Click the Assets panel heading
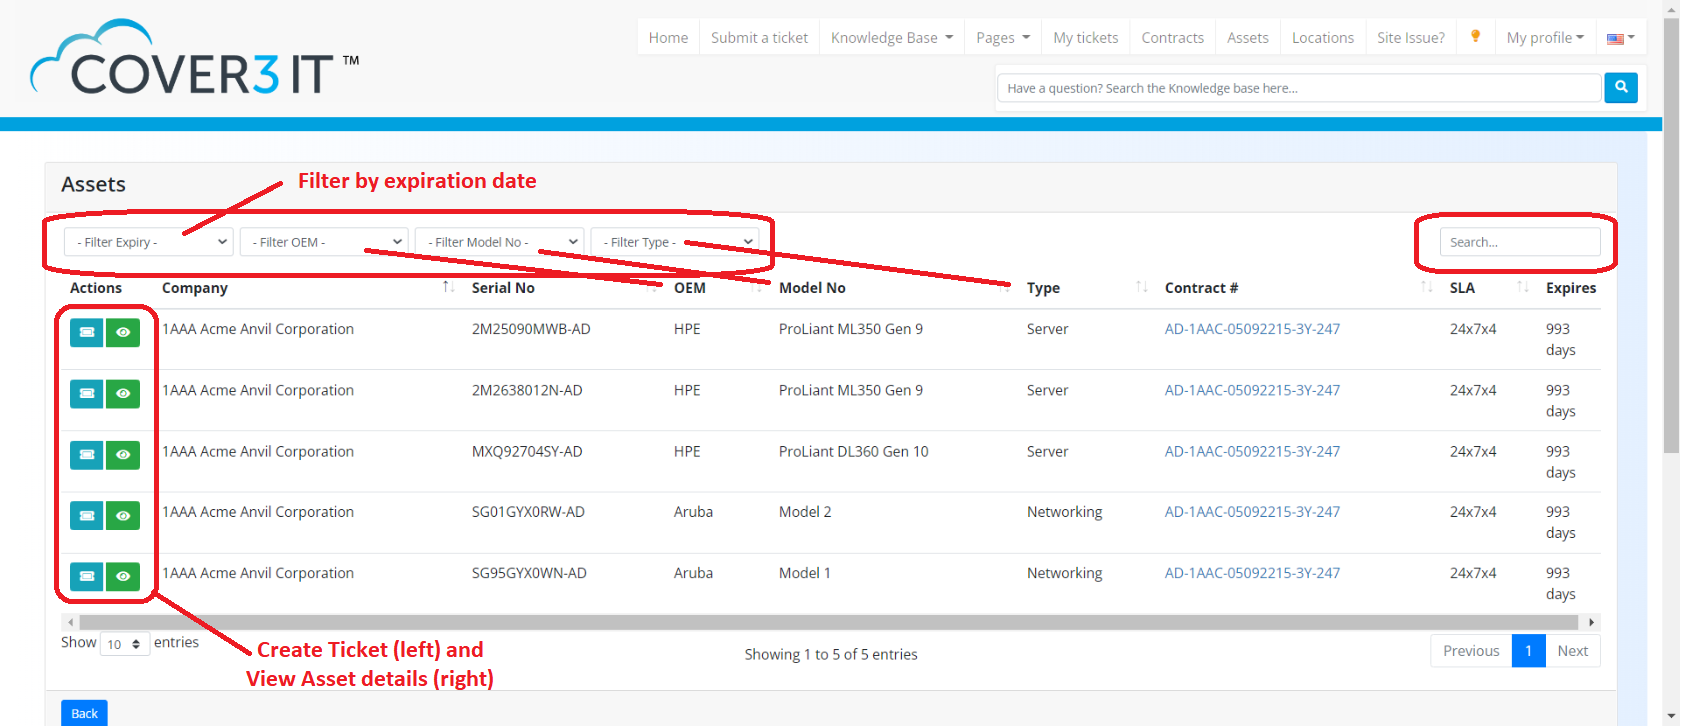1681x726 pixels. 93,184
